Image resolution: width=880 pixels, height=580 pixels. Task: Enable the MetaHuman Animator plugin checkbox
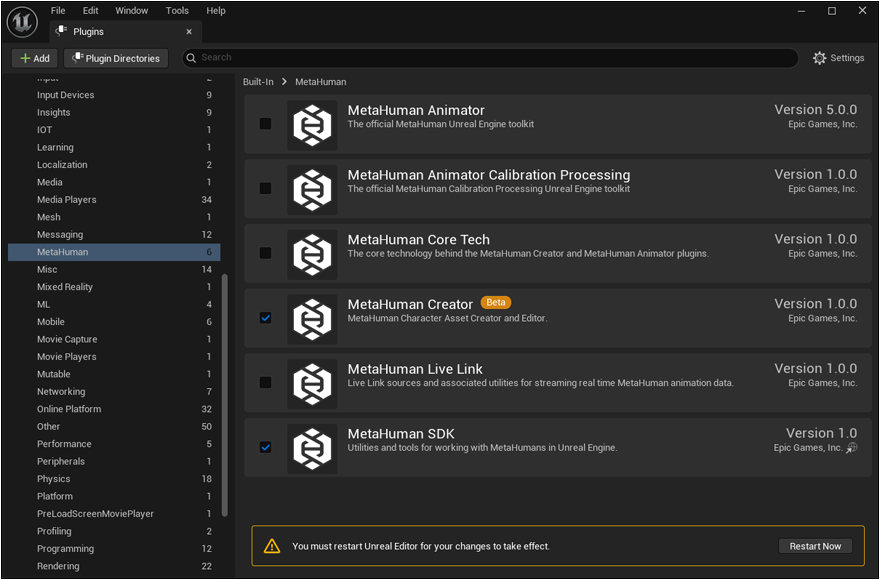click(265, 124)
